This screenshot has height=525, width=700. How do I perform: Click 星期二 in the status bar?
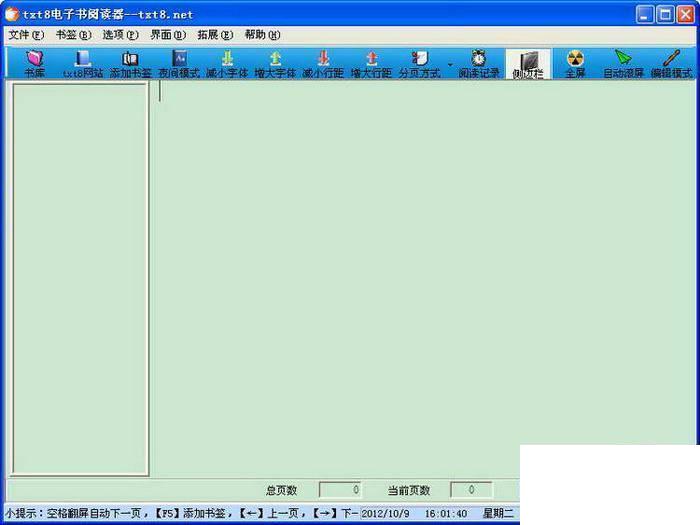click(x=498, y=514)
